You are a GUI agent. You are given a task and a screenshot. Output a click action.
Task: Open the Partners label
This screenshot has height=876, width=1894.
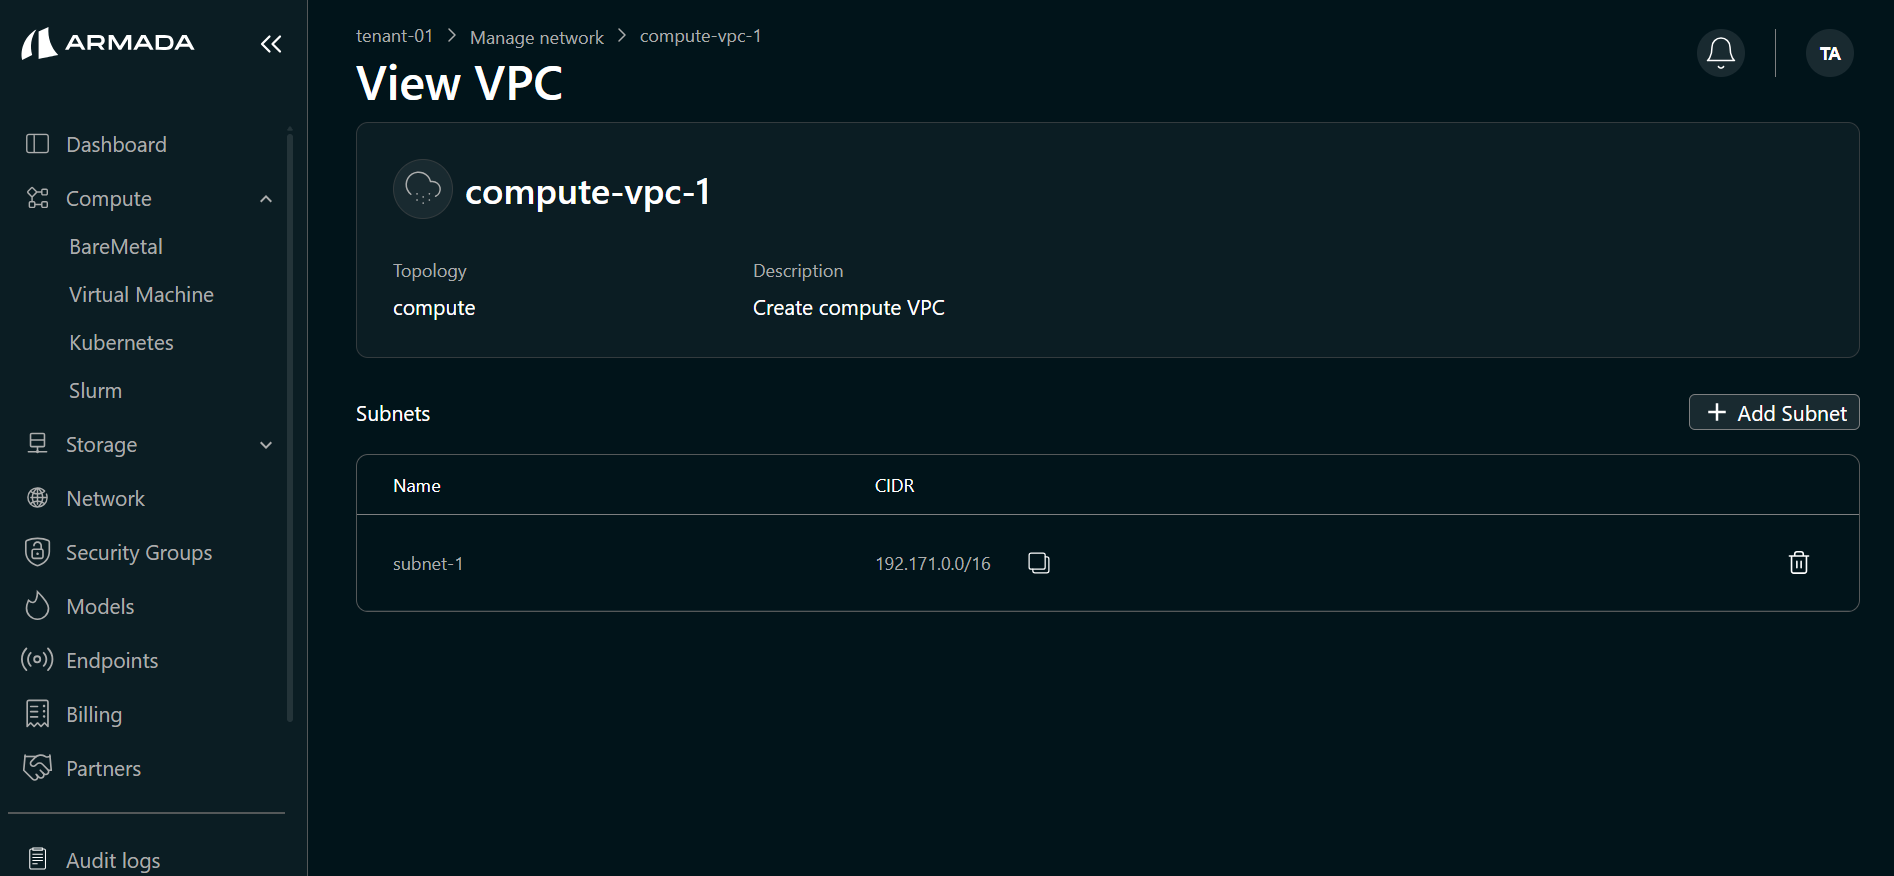coord(103,769)
